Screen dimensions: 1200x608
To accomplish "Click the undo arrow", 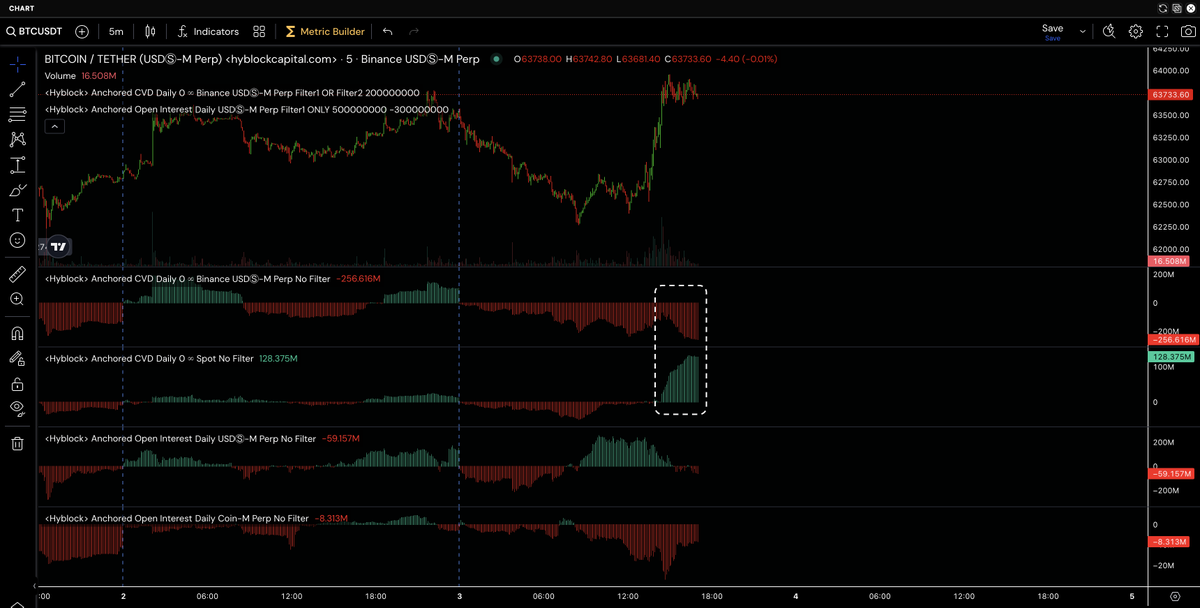I will [x=387, y=32].
